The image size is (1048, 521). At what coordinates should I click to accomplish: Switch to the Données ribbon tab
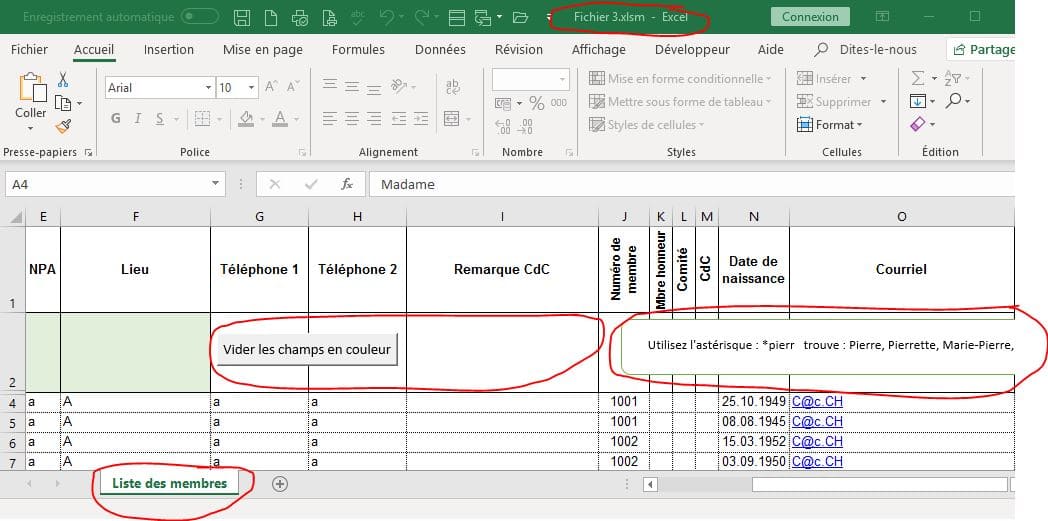pos(440,49)
